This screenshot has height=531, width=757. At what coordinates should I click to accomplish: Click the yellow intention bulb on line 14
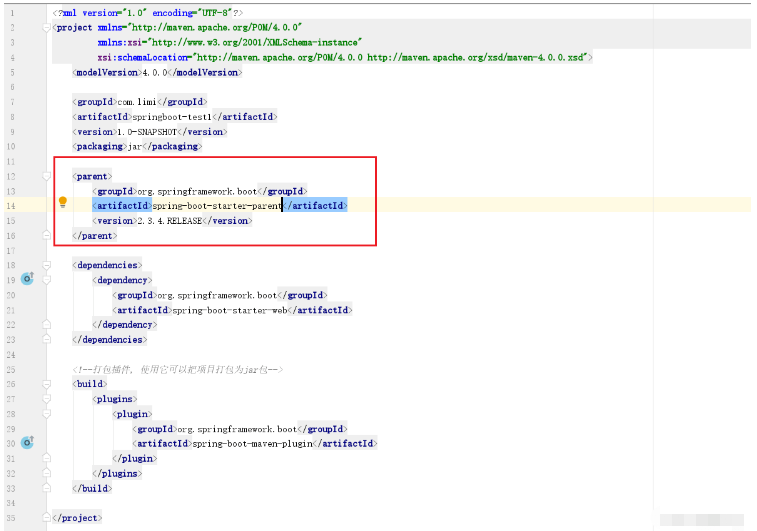(x=63, y=202)
